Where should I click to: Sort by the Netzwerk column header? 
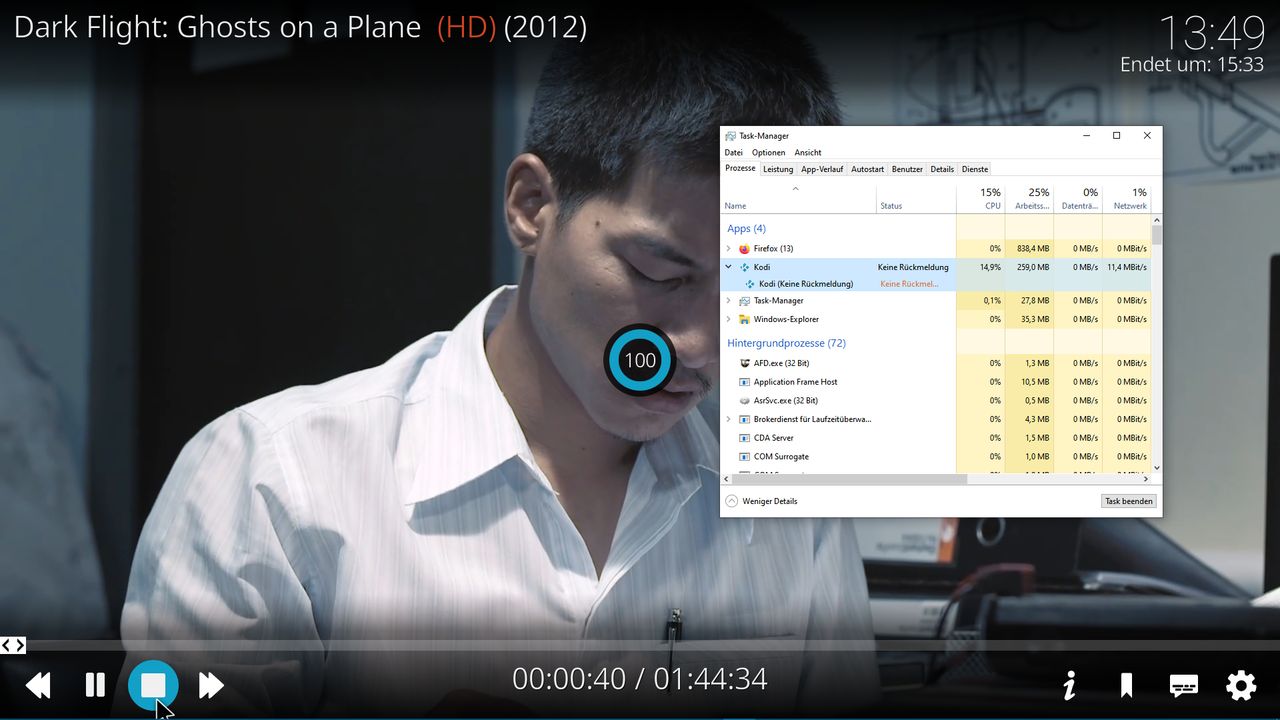pos(1127,198)
